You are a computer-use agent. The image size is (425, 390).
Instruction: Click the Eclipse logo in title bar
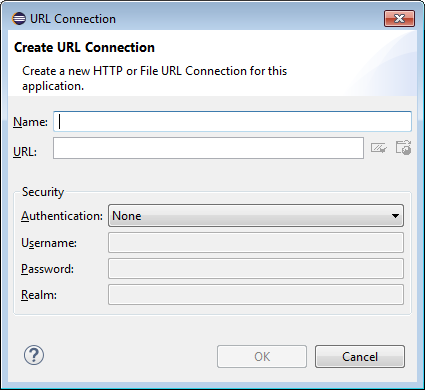tap(19, 19)
